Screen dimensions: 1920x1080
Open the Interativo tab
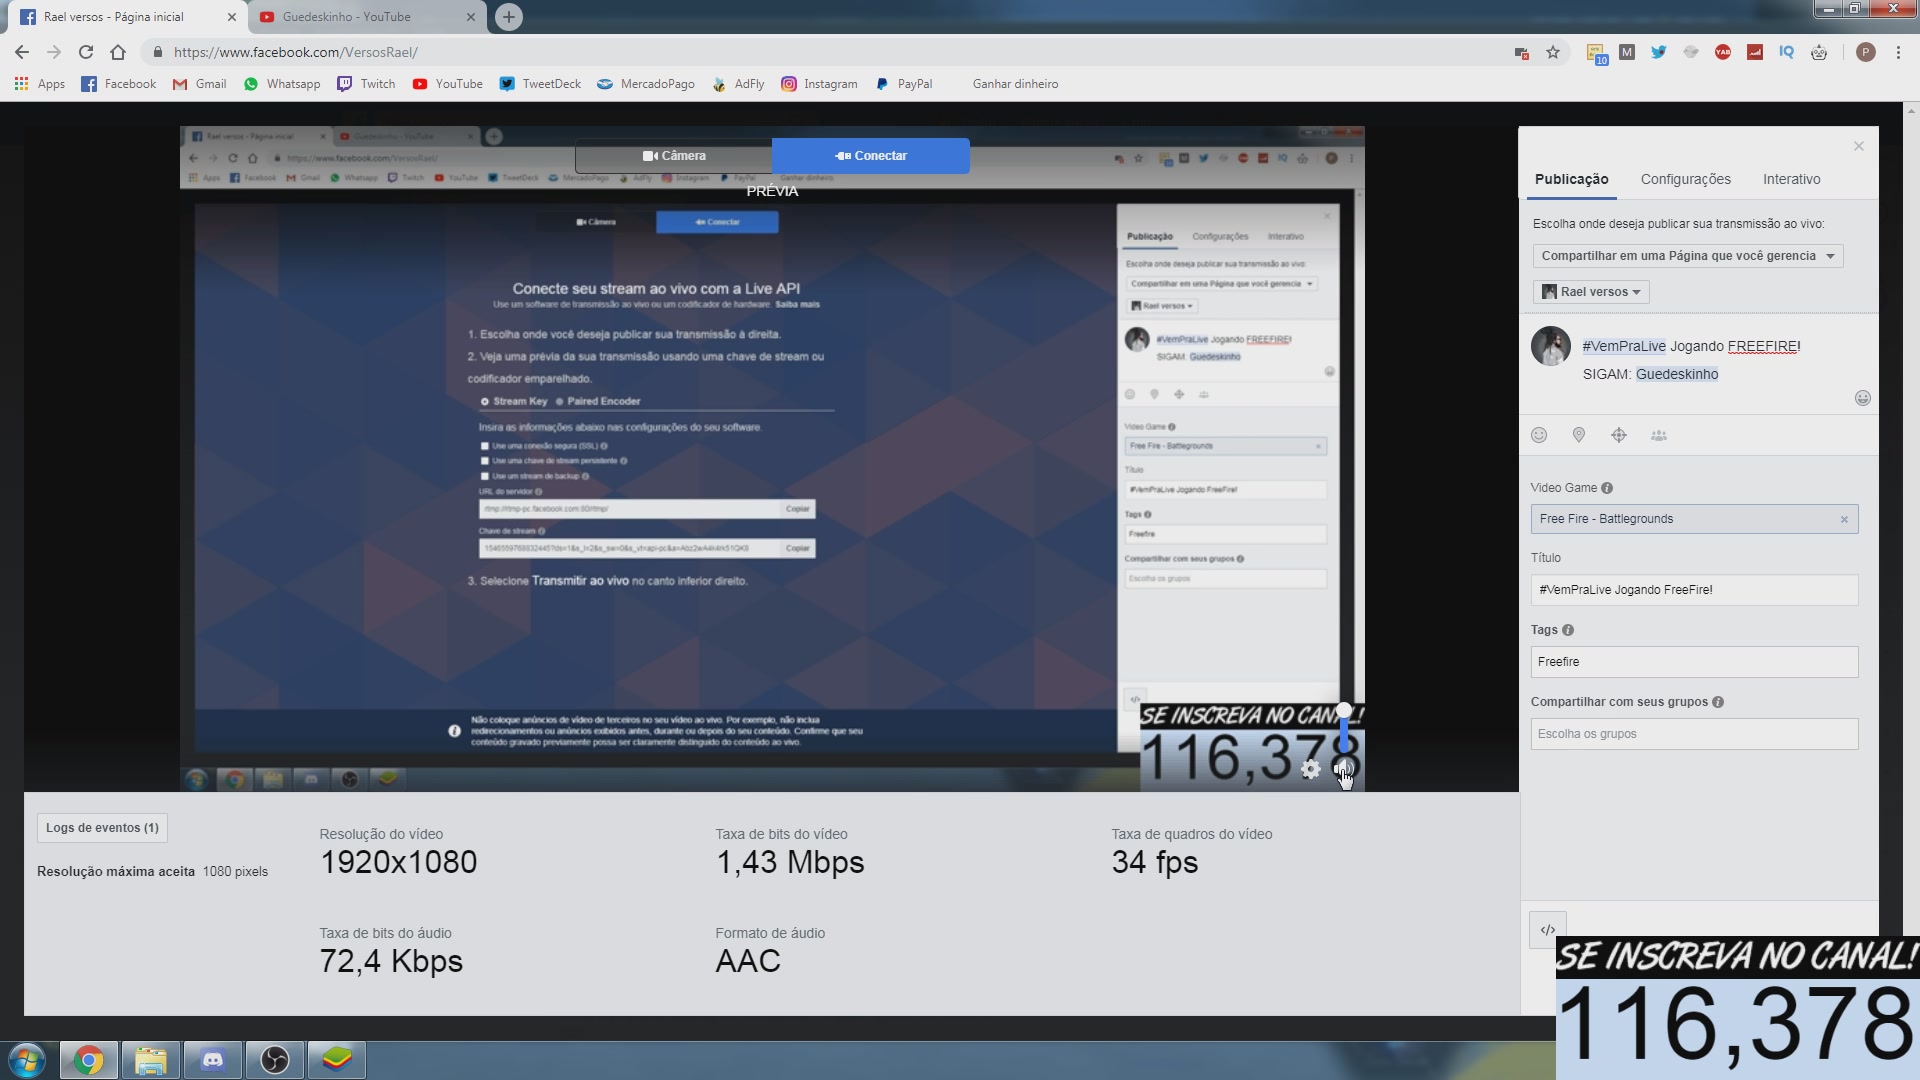pos(1791,179)
